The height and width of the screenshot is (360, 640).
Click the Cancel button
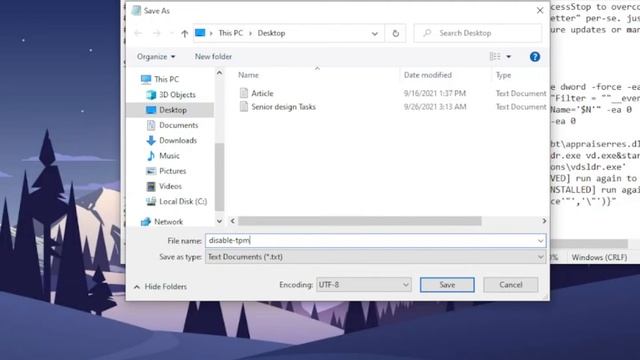pos(511,285)
